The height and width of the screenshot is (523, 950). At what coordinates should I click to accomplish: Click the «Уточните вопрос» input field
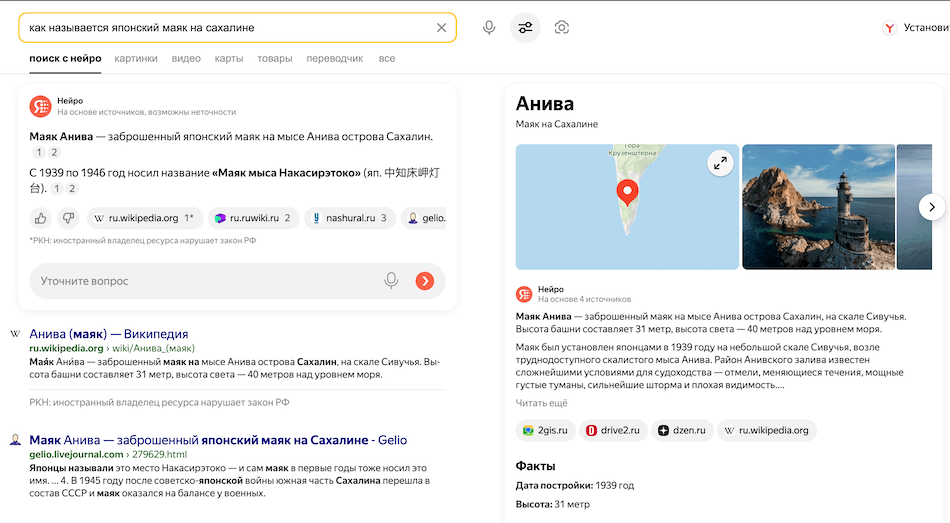[200, 281]
